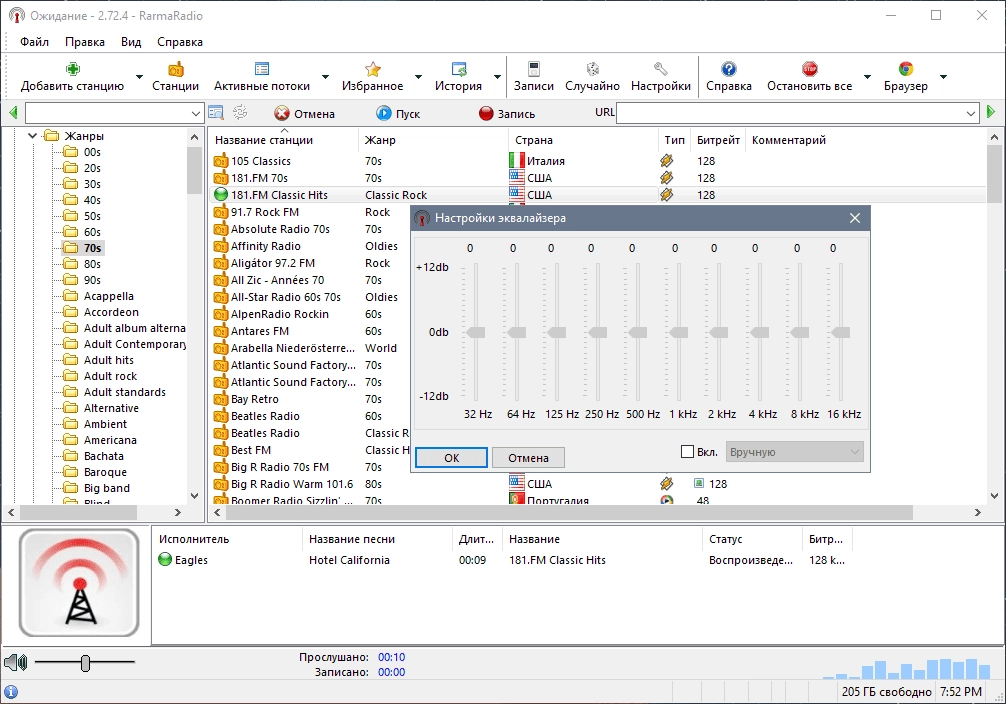This screenshot has height=704, width=1006.
Task: Expand the Active streams dropdown arrow
Action: tap(325, 77)
